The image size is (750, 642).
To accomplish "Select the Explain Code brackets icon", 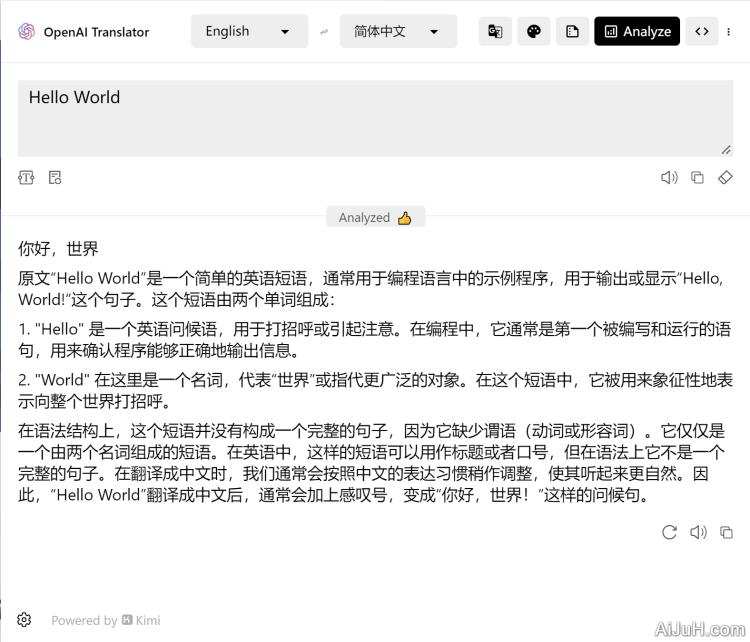I will (x=702, y=31).
